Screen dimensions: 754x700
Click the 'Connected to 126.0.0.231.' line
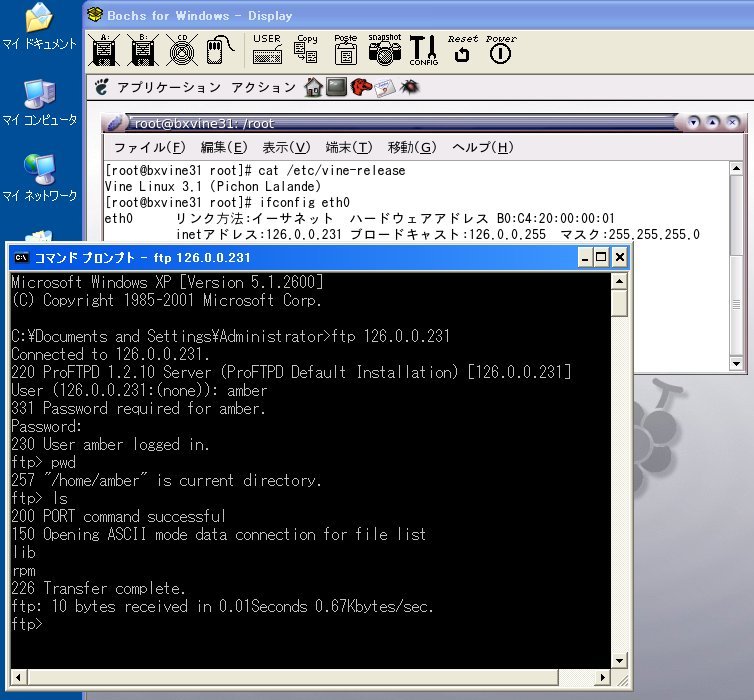[111, 354]
